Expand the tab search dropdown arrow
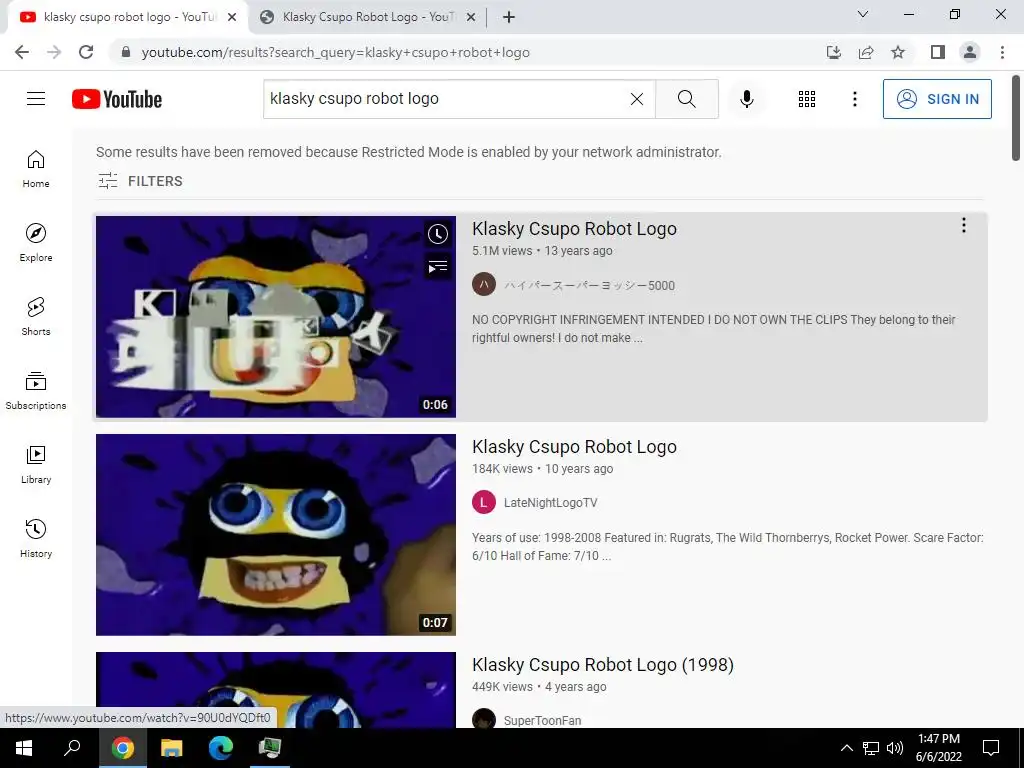1024x768 pixels. pyautogui.click(x=863, y=14)
